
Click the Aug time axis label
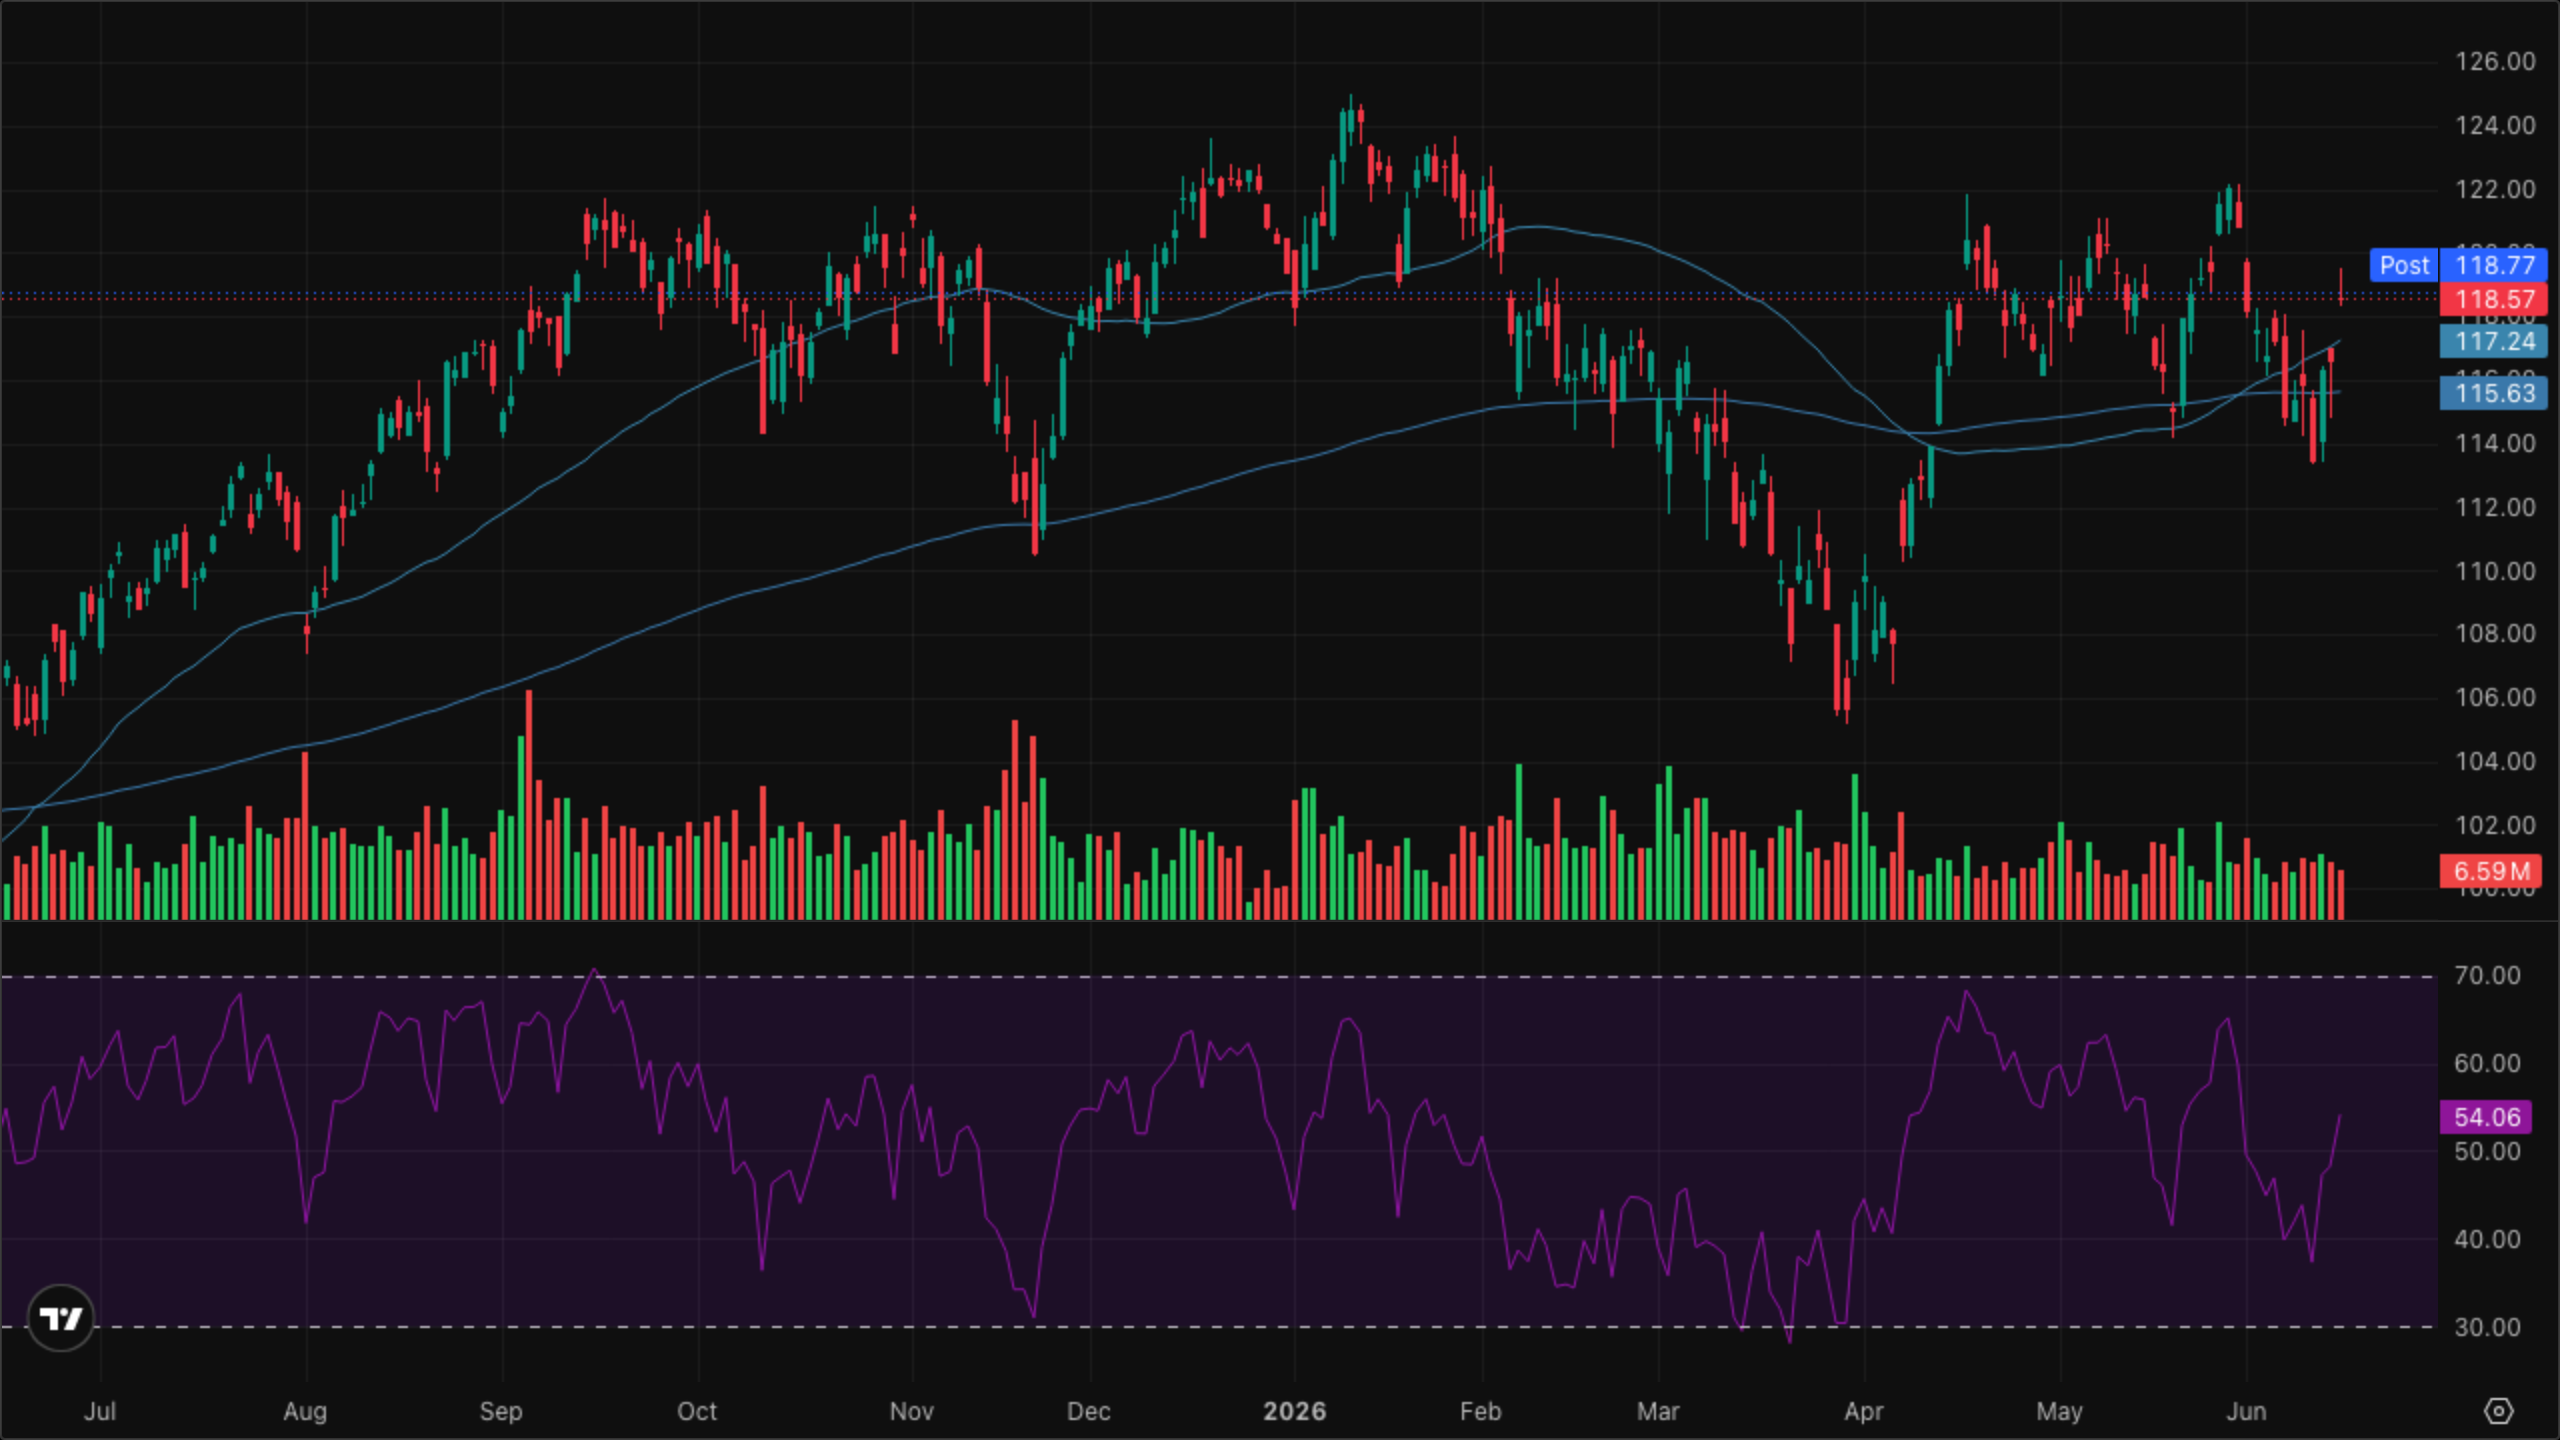point(305,1411)
